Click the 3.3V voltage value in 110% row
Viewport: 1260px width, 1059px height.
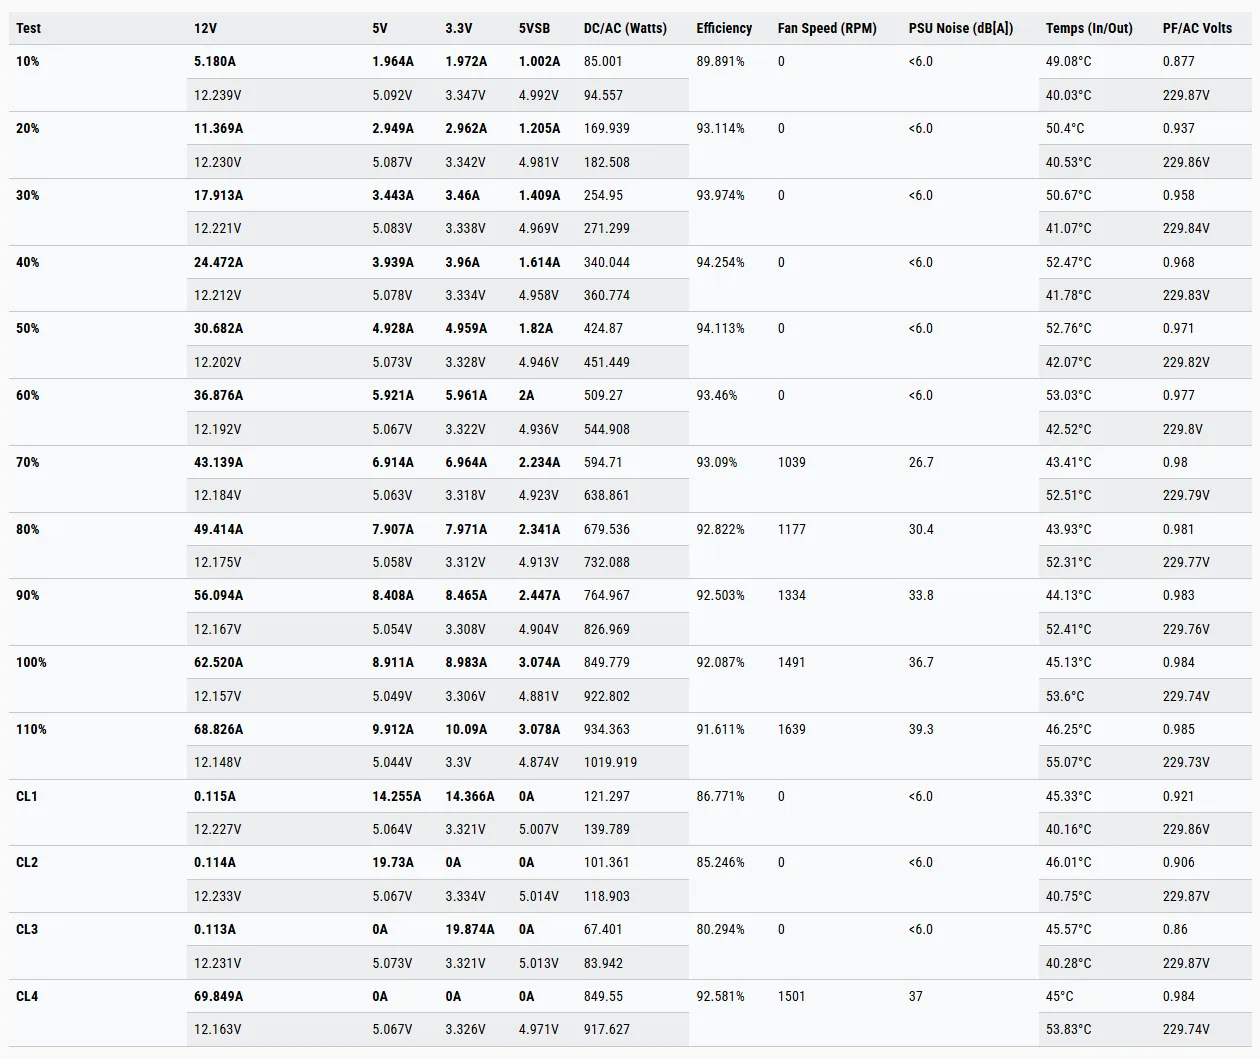(458, 762)
